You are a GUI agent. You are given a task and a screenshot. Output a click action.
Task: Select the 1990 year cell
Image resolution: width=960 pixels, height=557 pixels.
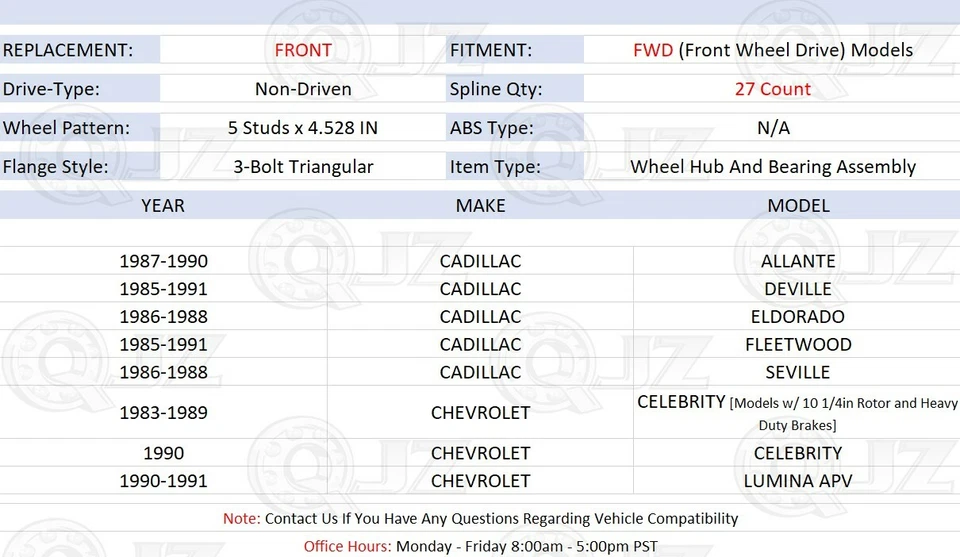[163, 454]
